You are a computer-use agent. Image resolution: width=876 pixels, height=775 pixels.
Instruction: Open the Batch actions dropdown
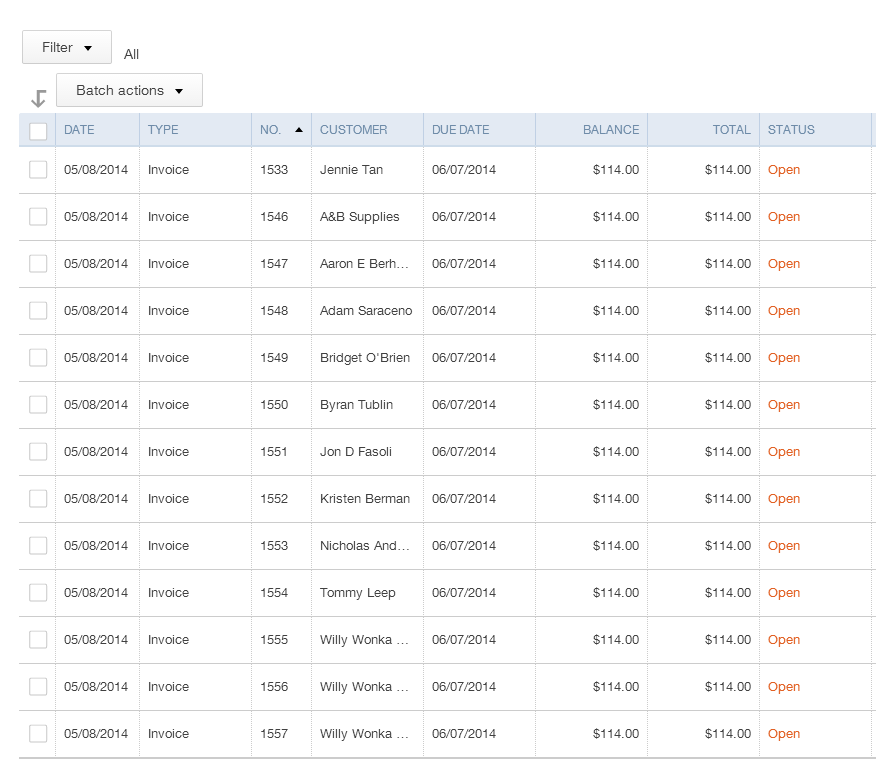click(x=129, y=91)
